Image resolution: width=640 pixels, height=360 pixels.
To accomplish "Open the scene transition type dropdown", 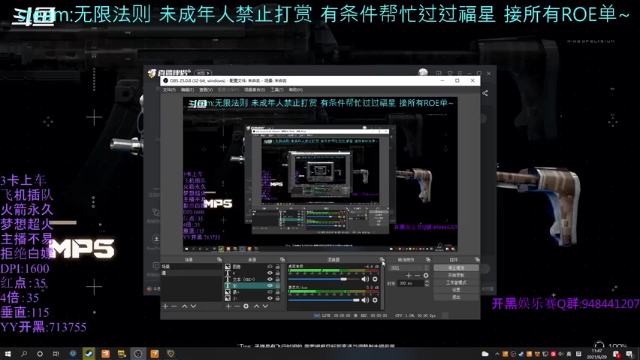I will click(409, 268).
